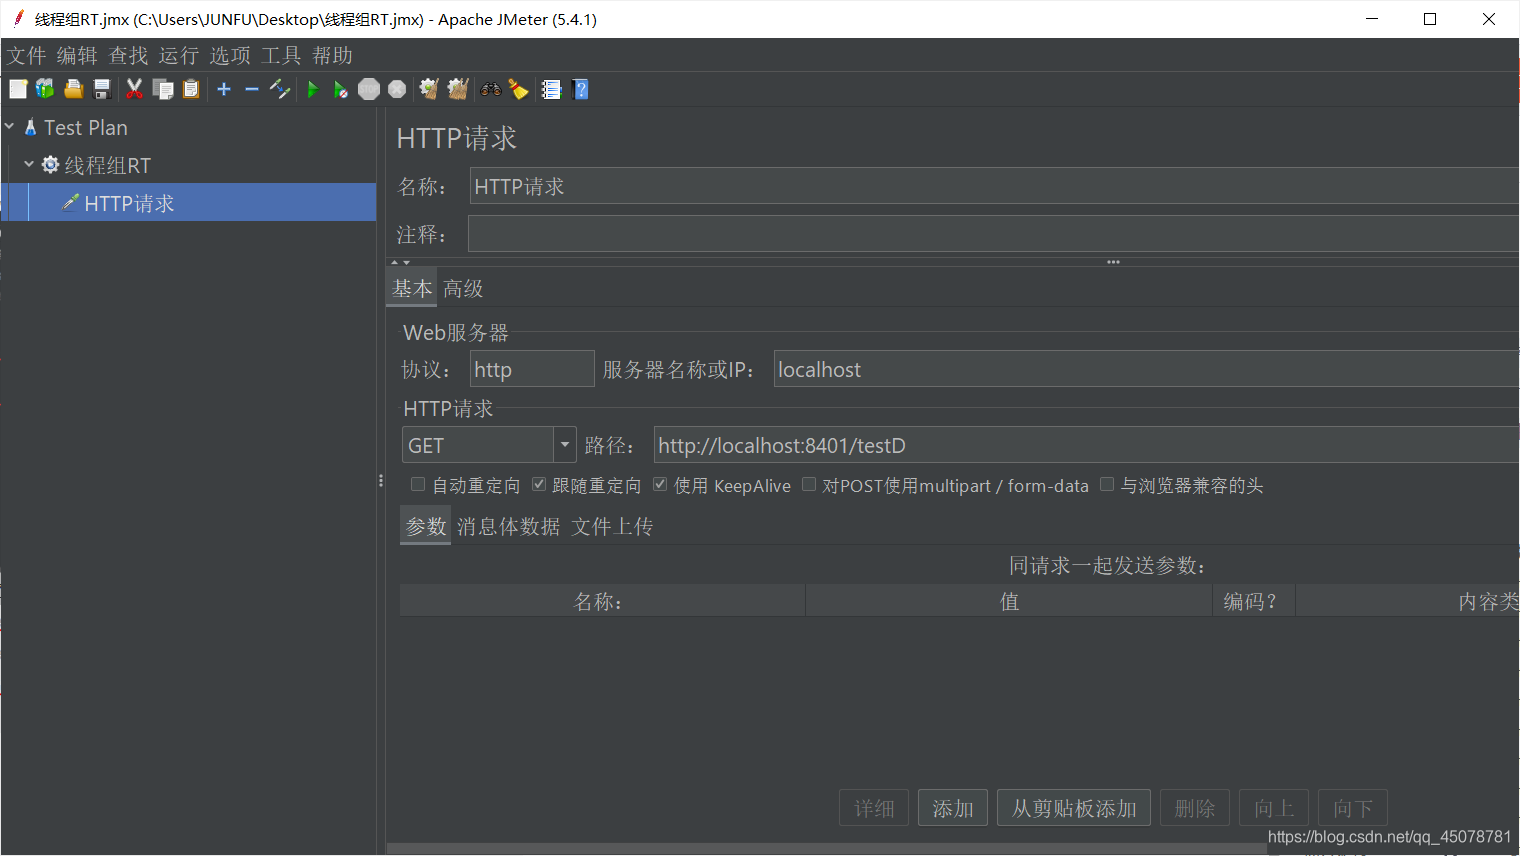Viewport: 1520px width, 856px height.
Task: Click the 向下 button
Action: [x=1353, y=808]
